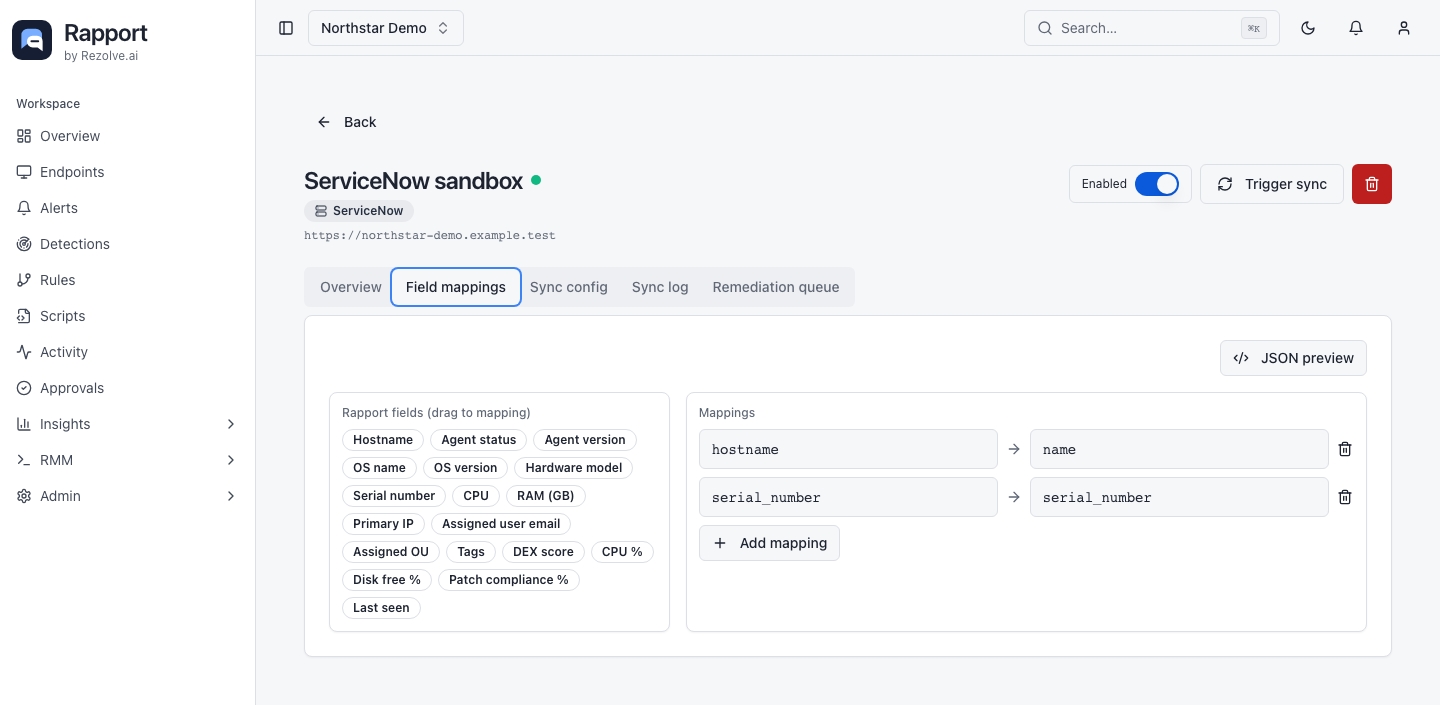This screenshot has height=705, width=1440.
Task: Open the Sync config tab
Action: coord(569,287)
